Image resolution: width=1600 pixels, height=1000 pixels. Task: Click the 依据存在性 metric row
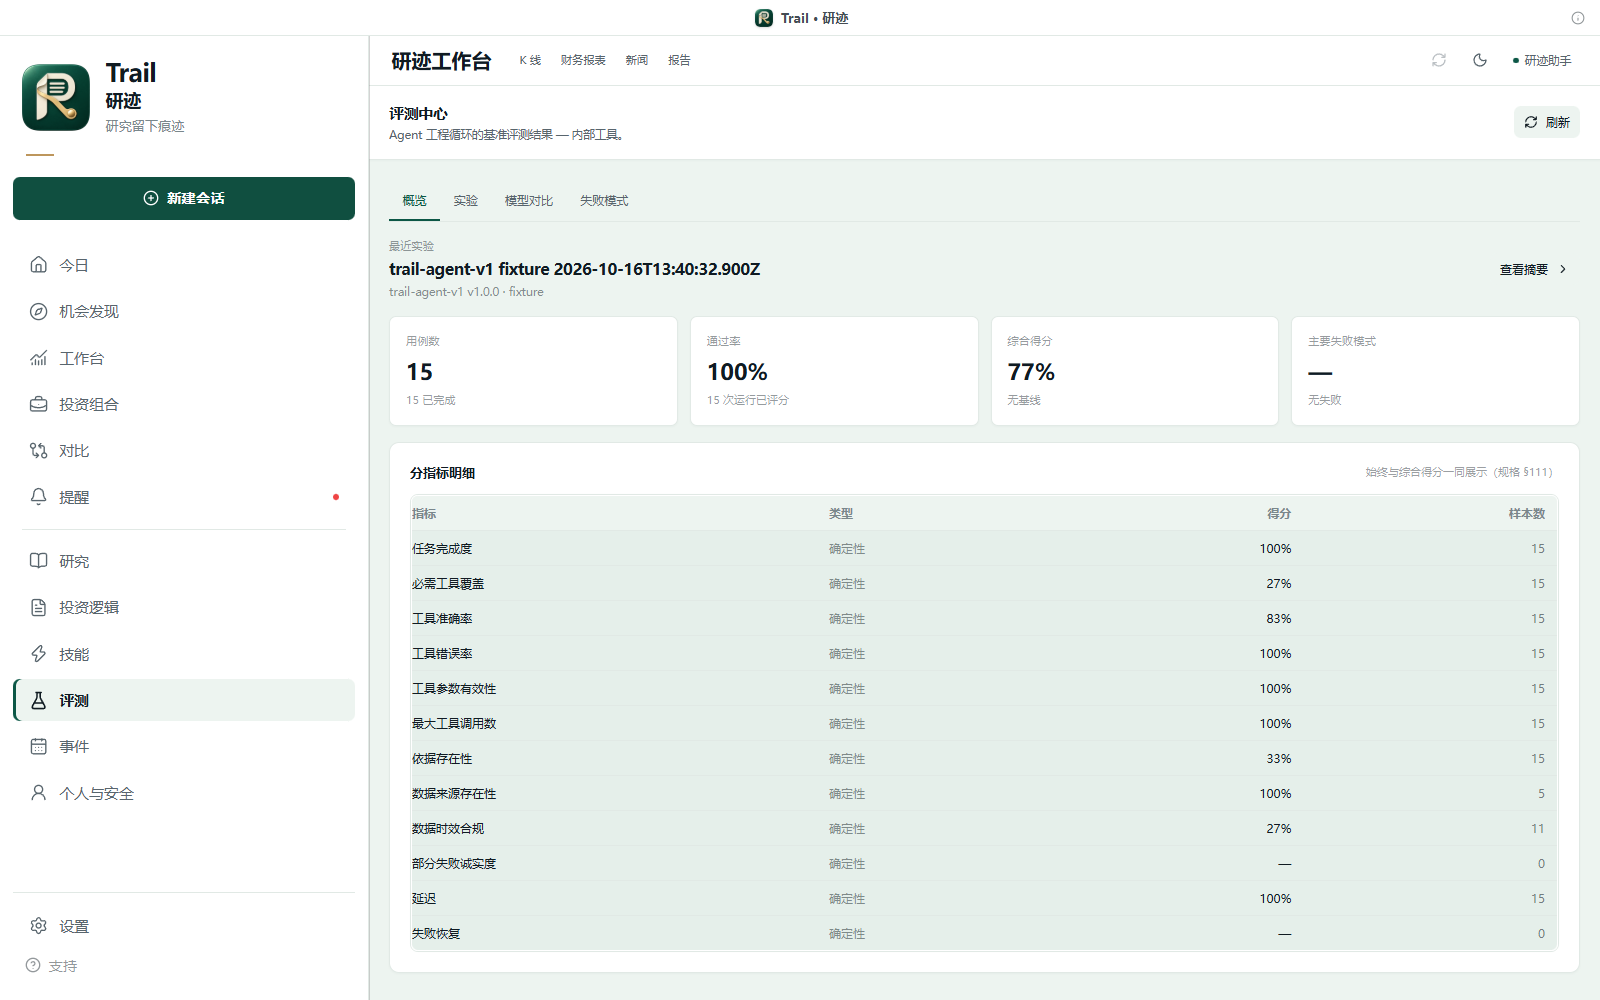pyautogui.click(x=984, y=758)
